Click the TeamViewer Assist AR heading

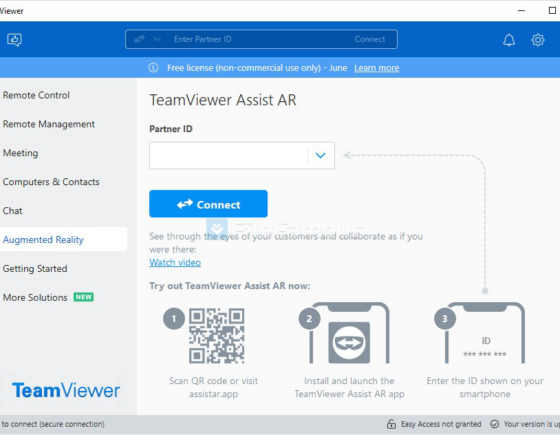point(223,100)
